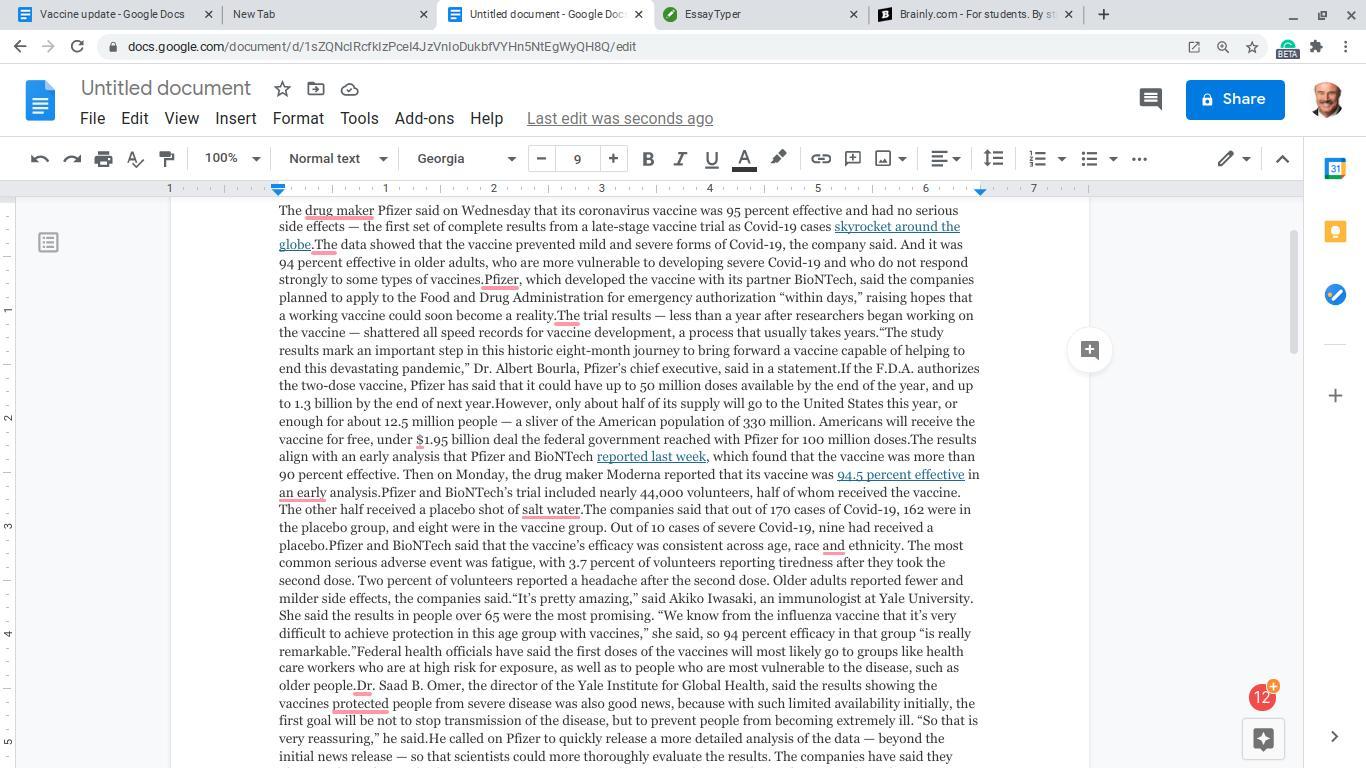Click the font size field
The image size is (1366, 768).
point(577,159)
